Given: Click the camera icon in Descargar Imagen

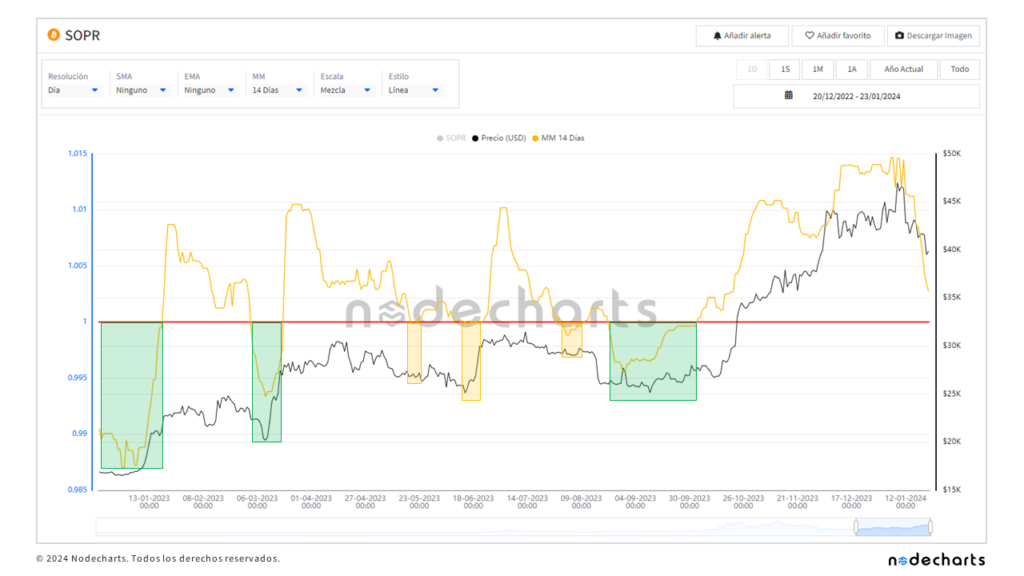Looking at the screenshot, I should point(900,36).
